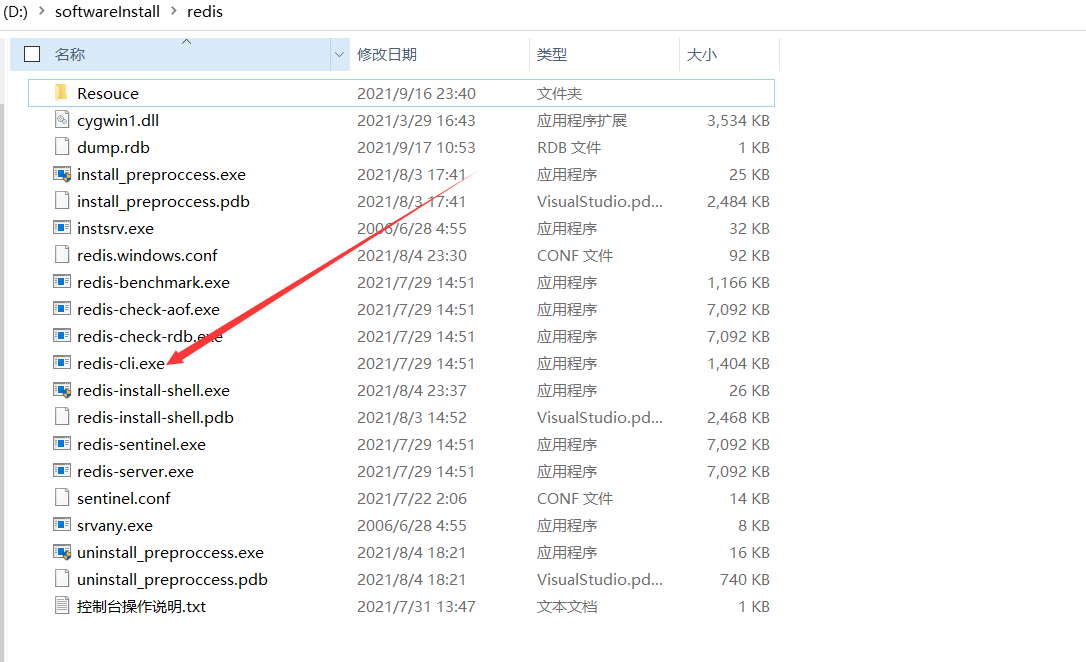The image size is (1086, 662).
Task: Select the file name redis-sentinel.exe
Action: point(141,445)
